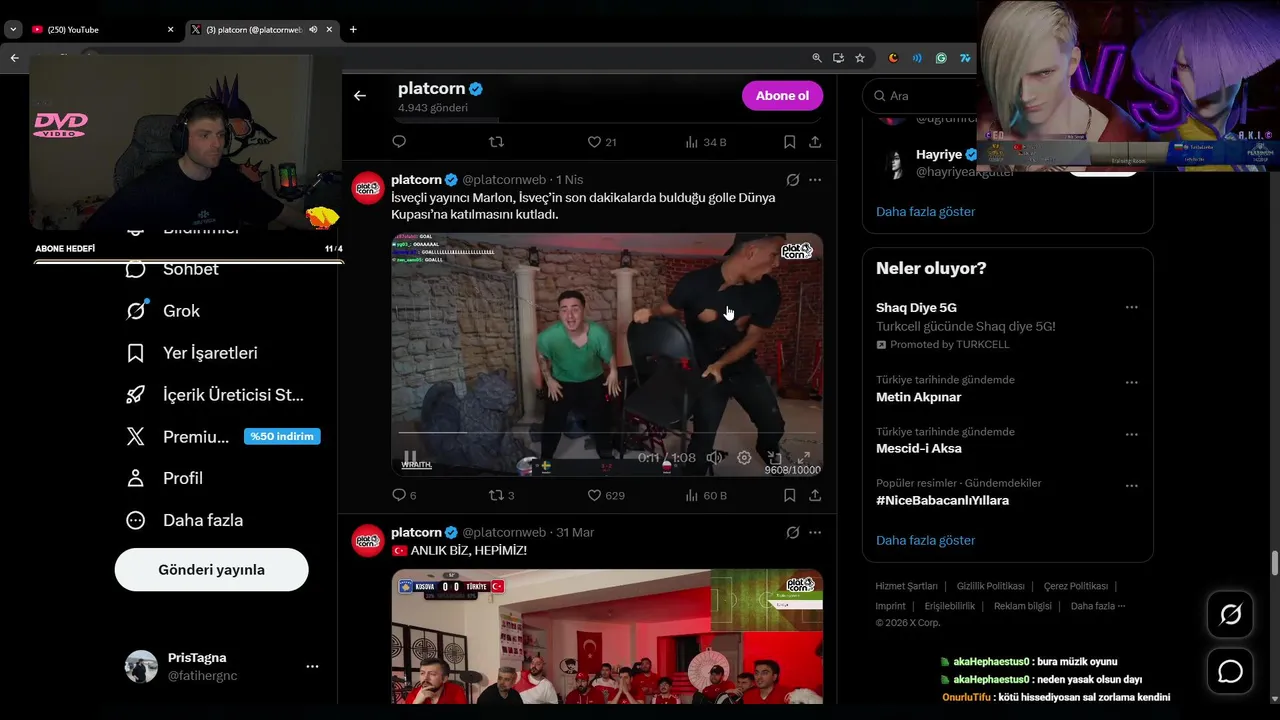
Task: Share the Marlon post
Action: point(815,495)
